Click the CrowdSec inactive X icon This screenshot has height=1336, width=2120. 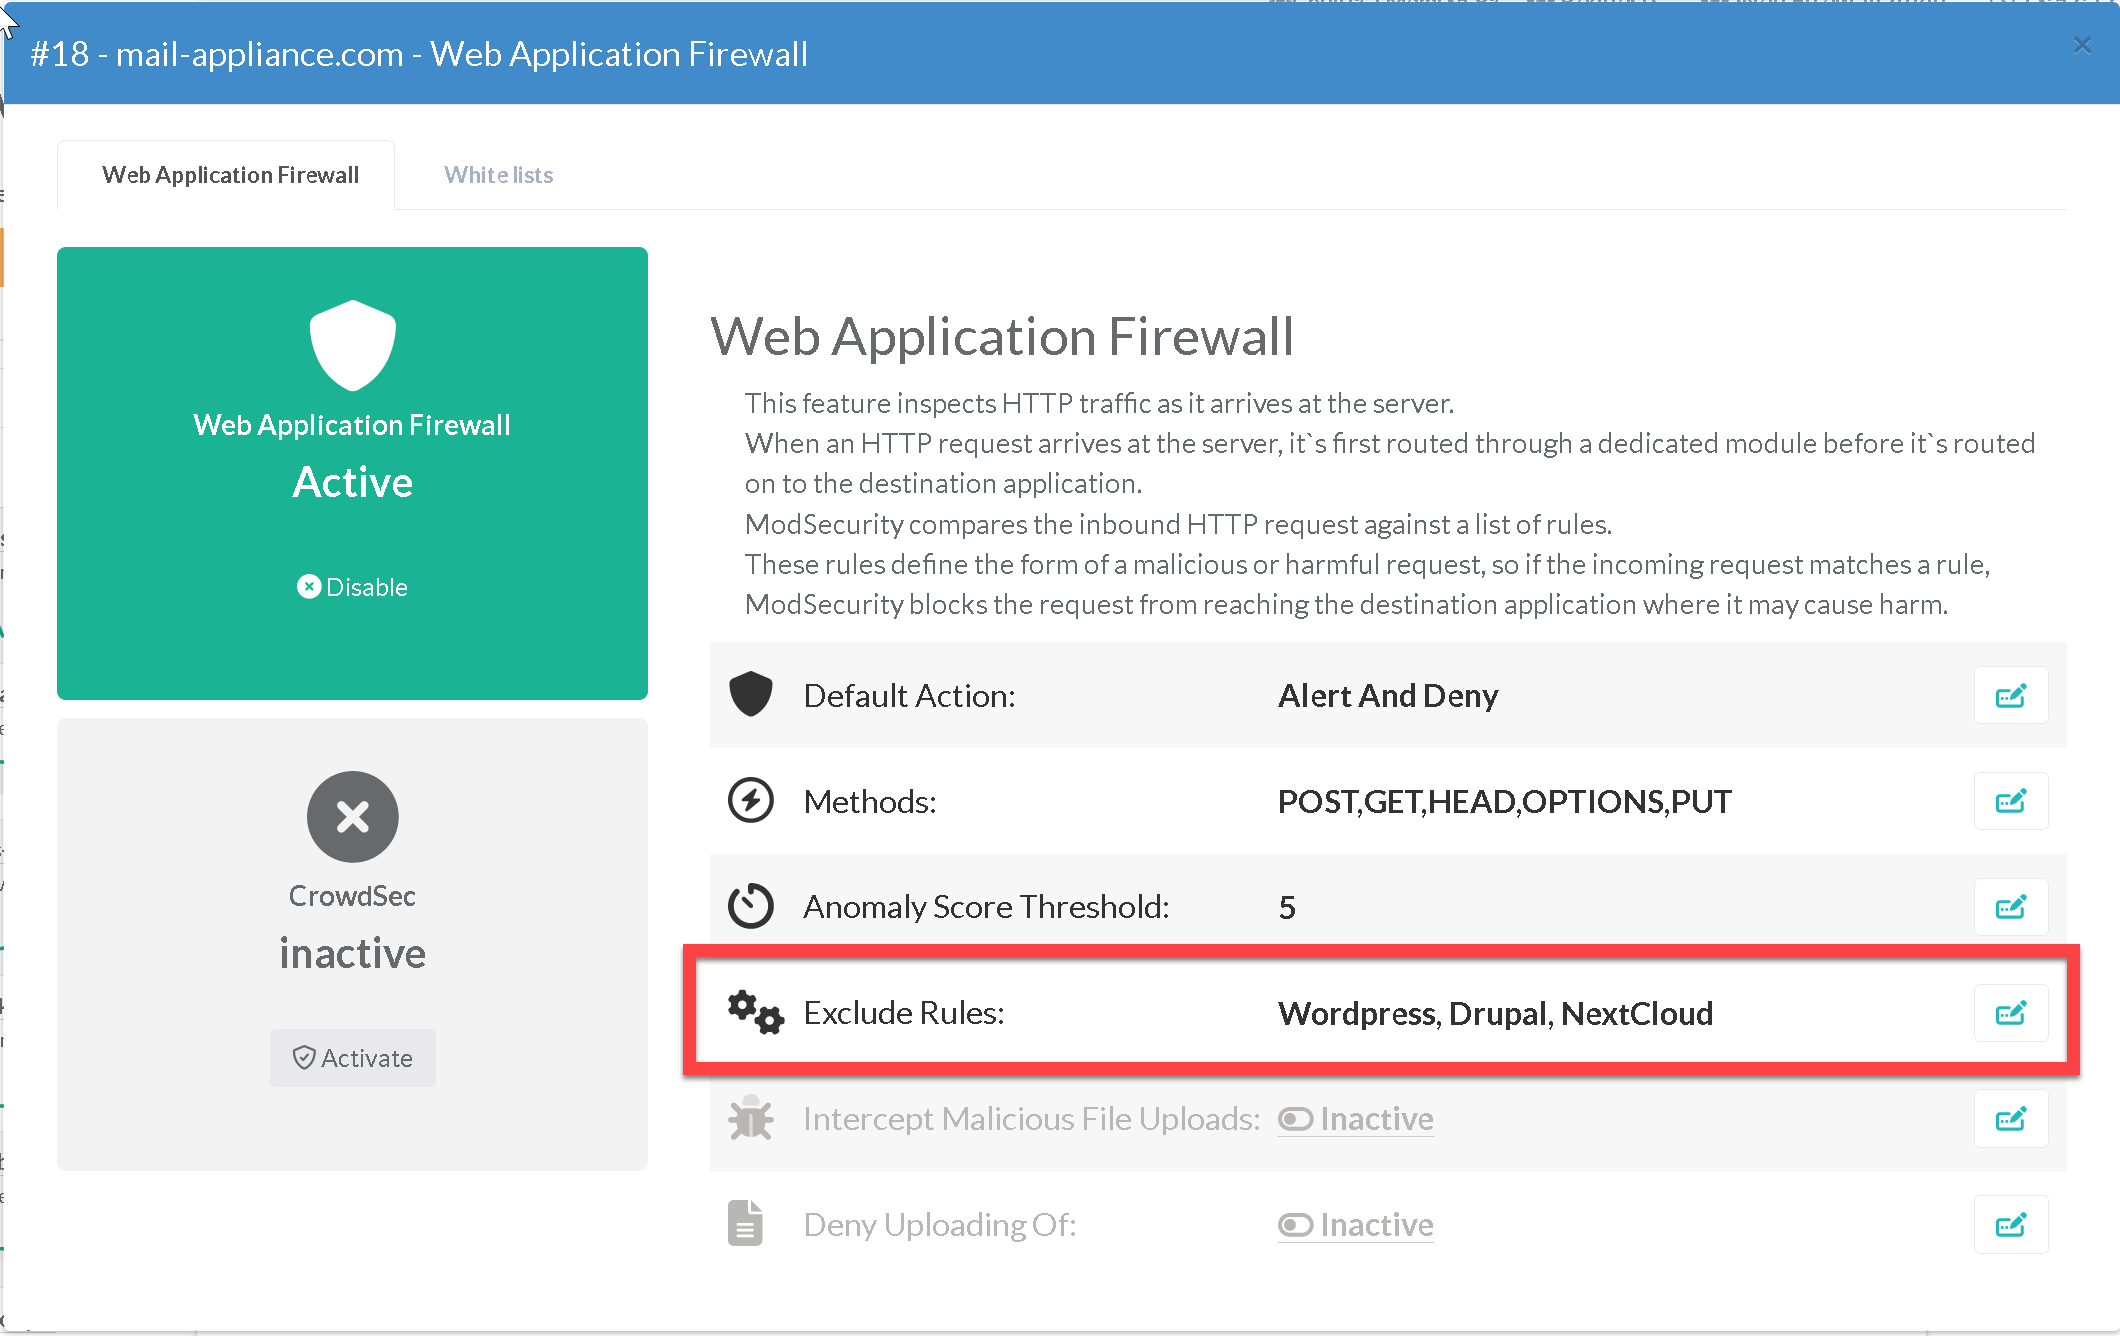(352, 817)
